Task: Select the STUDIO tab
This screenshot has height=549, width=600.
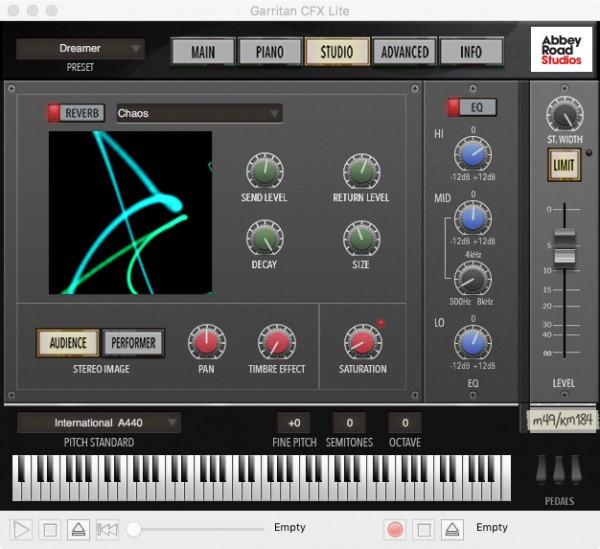Action: pyautogui.click(x=337, y=52)
